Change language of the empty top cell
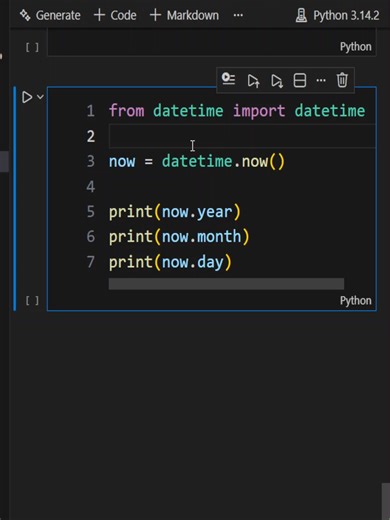The image size is (390, 520). [x=355, y=47]
